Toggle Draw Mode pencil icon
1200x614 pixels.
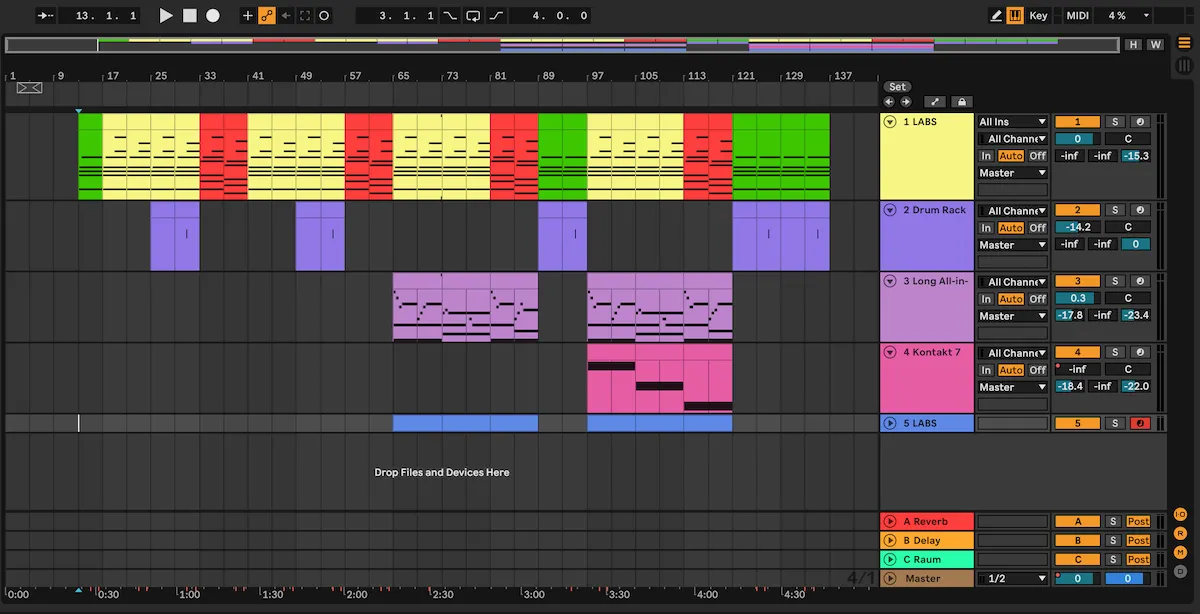pos(996,16)
